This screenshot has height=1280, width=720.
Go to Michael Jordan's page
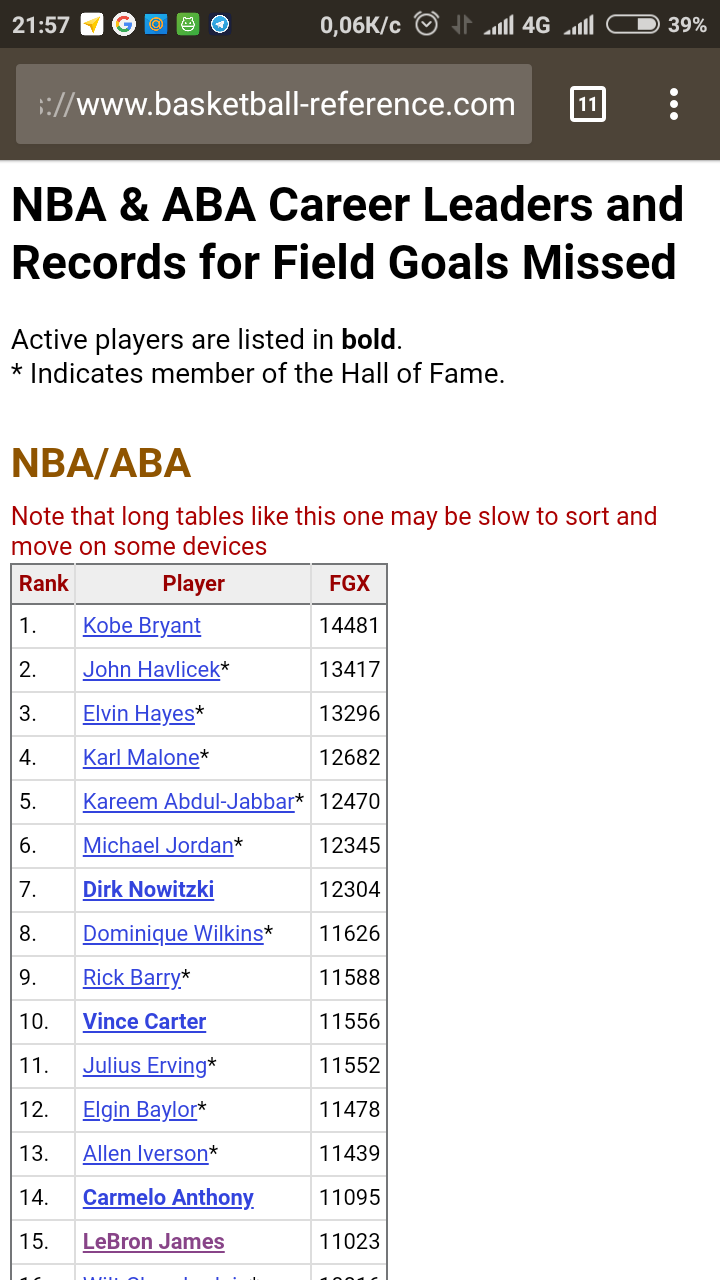158,846
